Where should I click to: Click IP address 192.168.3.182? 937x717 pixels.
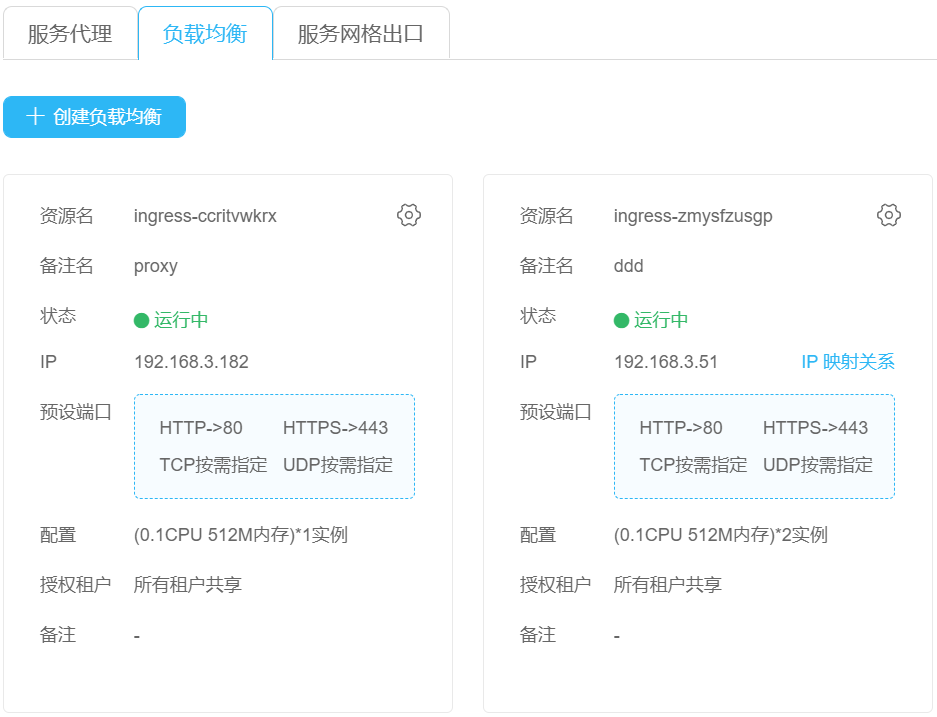[x=191, y=361]
